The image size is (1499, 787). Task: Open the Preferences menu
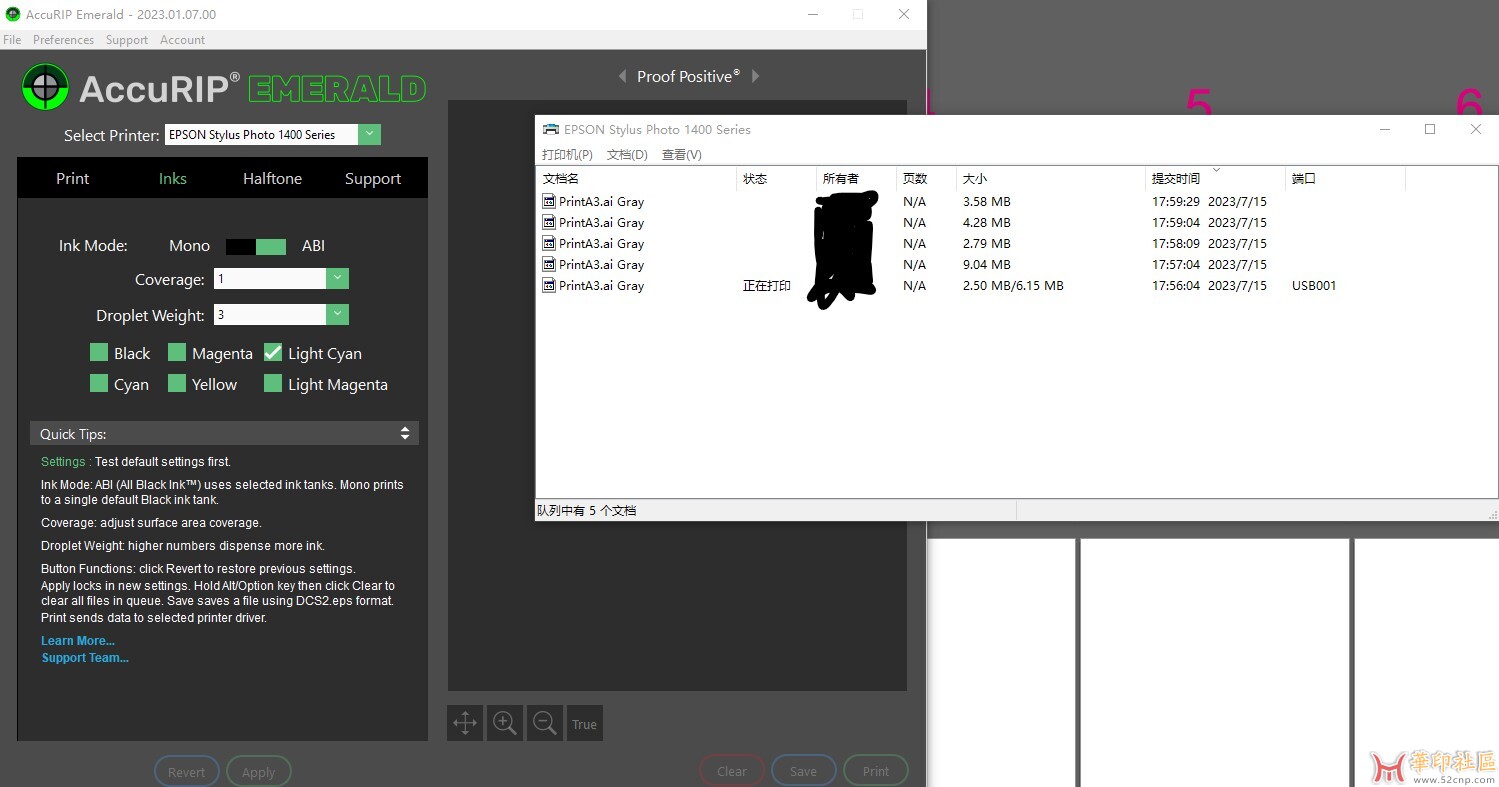(63, 40)
